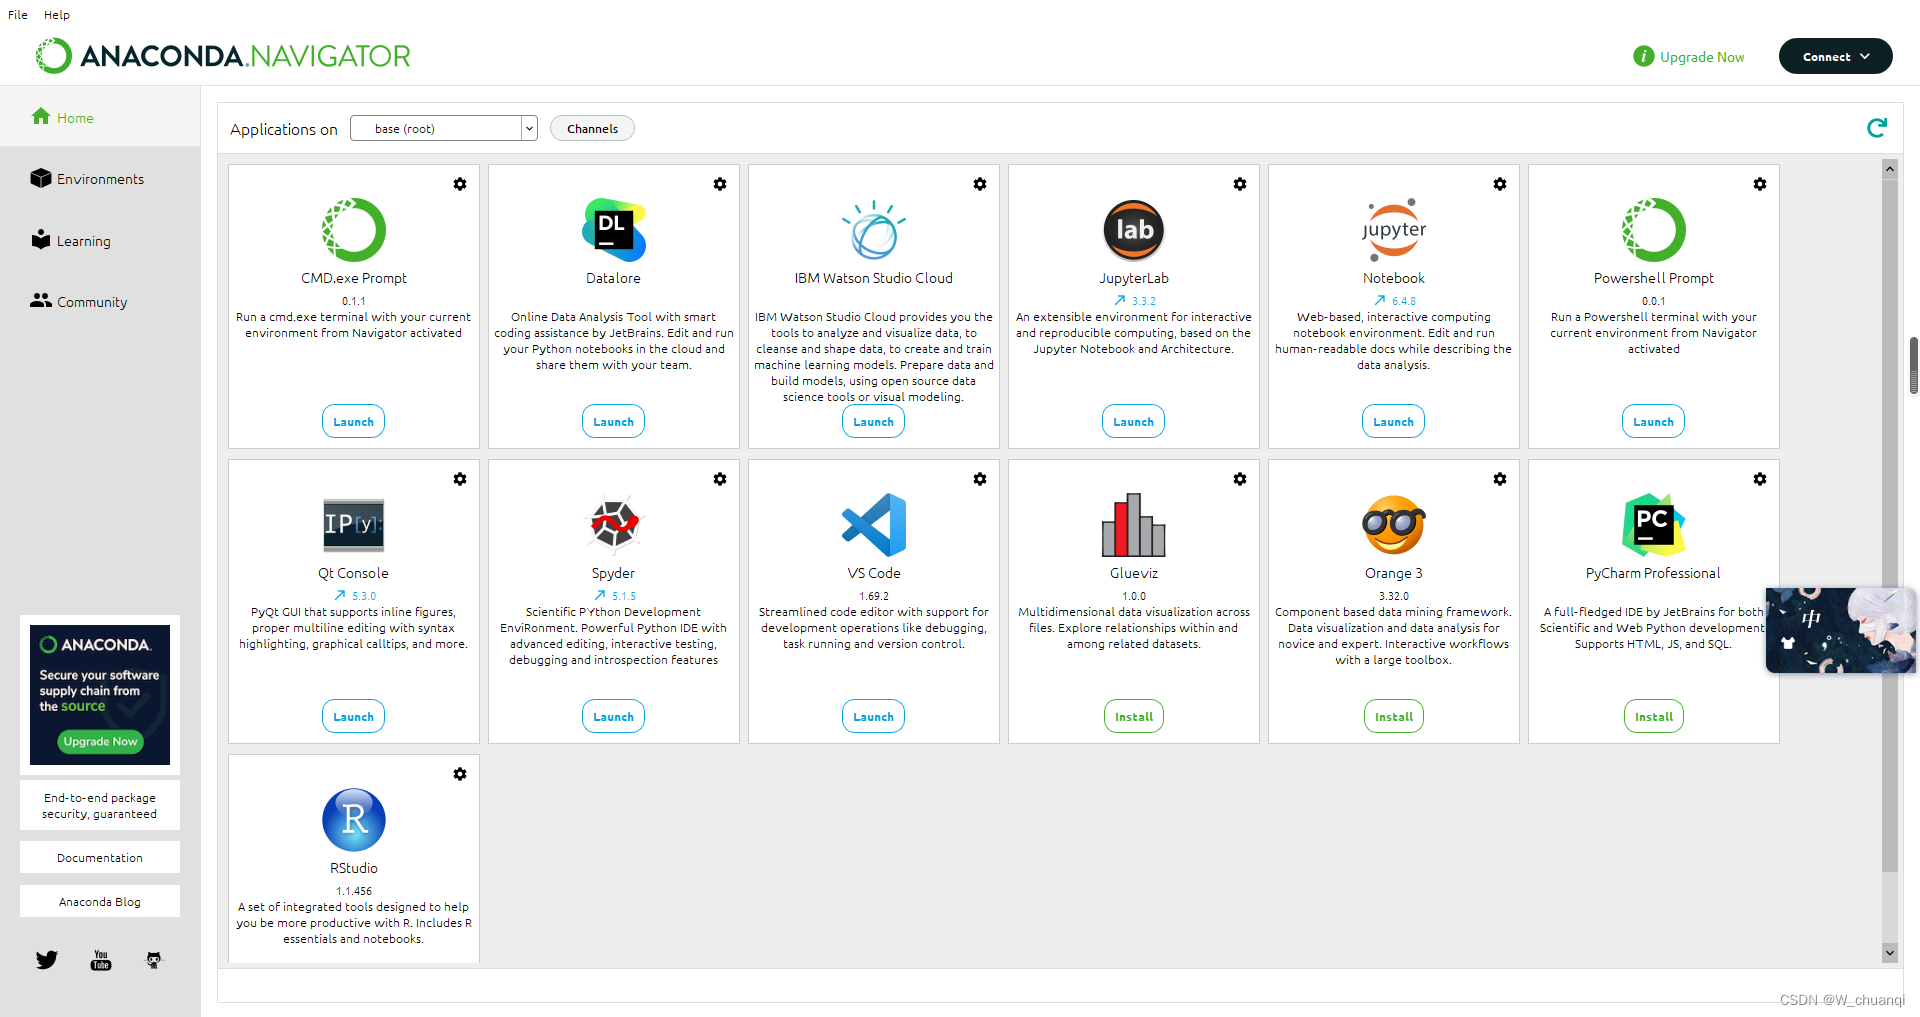Launch Qt Console
1920x1017 pixels.
353,716
